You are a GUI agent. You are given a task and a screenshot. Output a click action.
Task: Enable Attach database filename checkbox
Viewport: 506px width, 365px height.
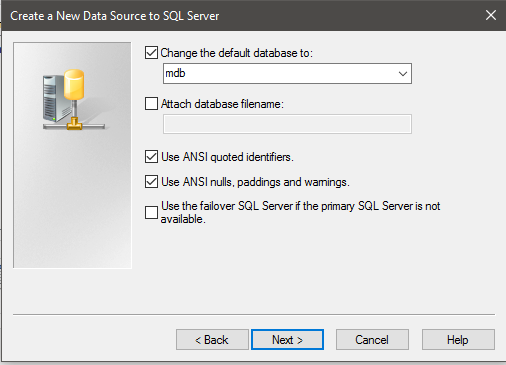(151, 103)
